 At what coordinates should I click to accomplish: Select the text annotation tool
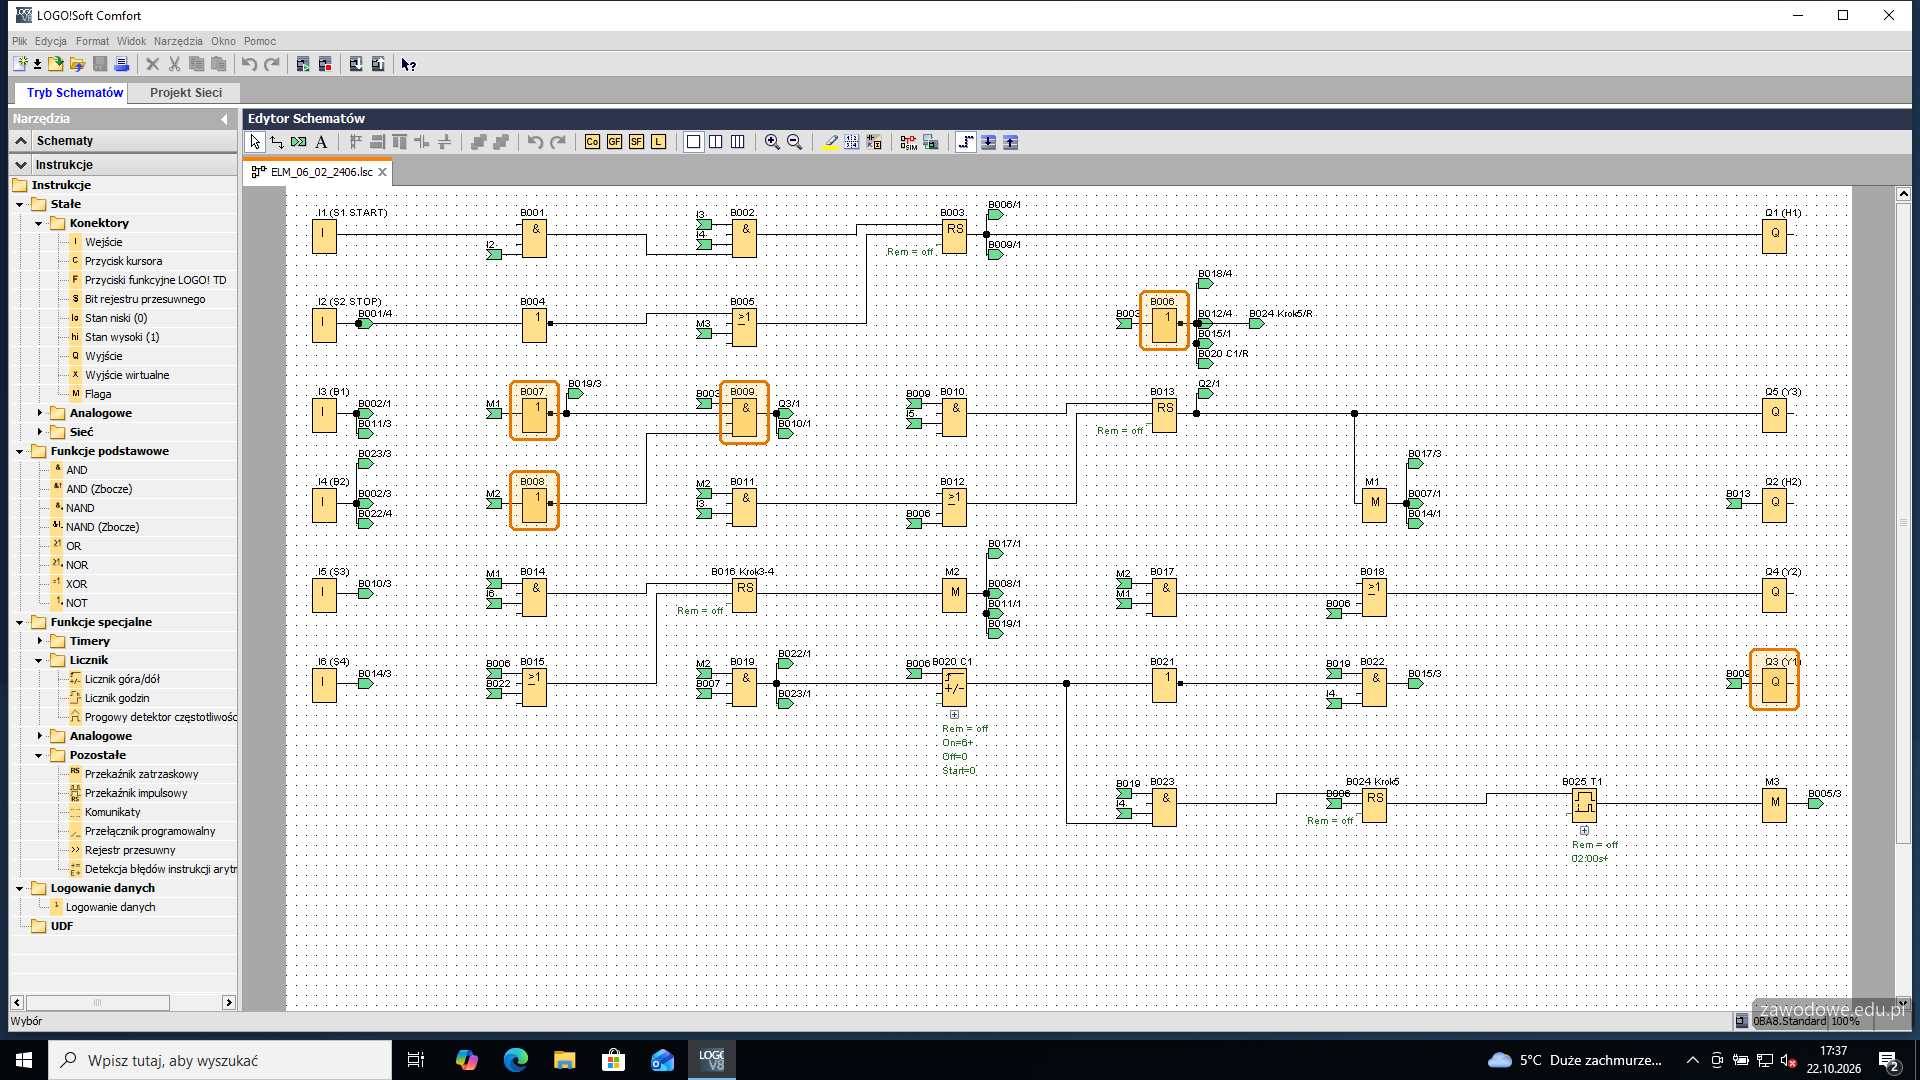[x=321, y=142]
